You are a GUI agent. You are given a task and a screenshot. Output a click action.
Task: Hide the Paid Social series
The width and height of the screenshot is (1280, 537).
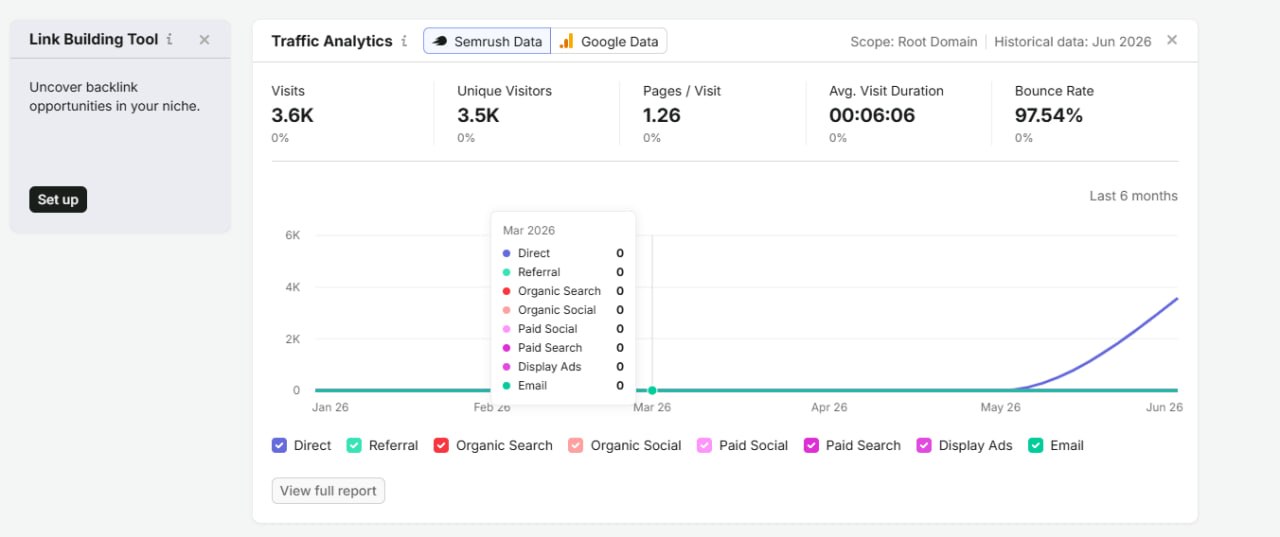coord(704,445)
